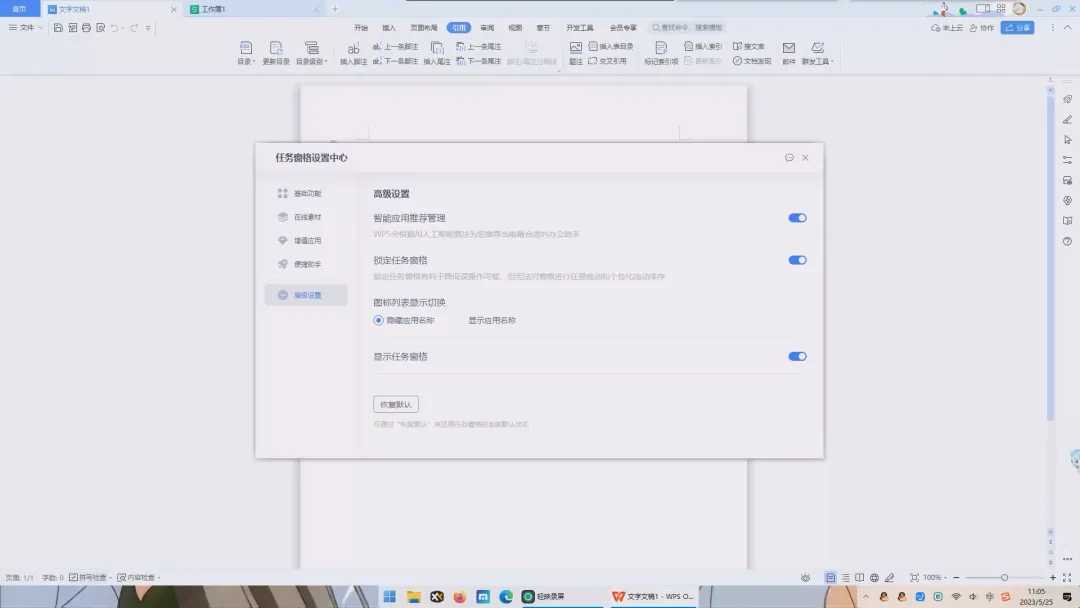This screenshot has width=1080, height=608.
Task: Click the undo arrow icon
Action: click(x=114, y=28)
